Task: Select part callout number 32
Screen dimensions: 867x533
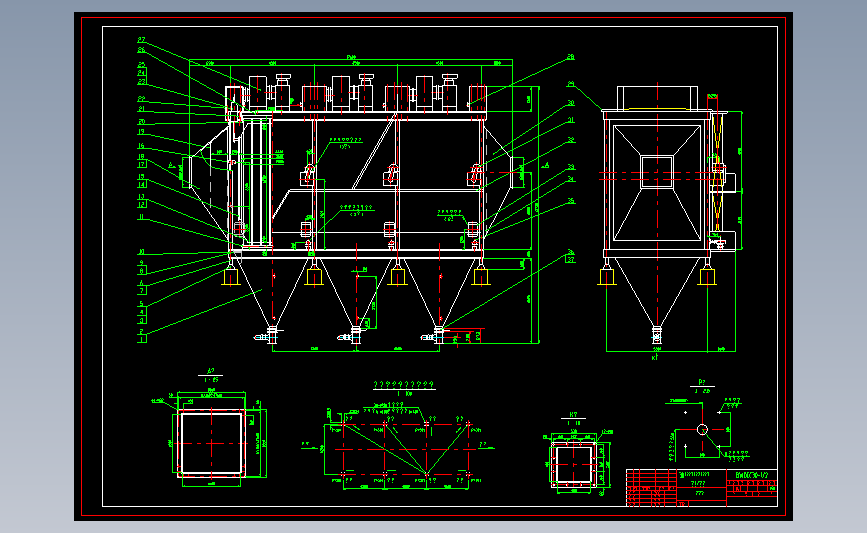Action: point(571,140)
